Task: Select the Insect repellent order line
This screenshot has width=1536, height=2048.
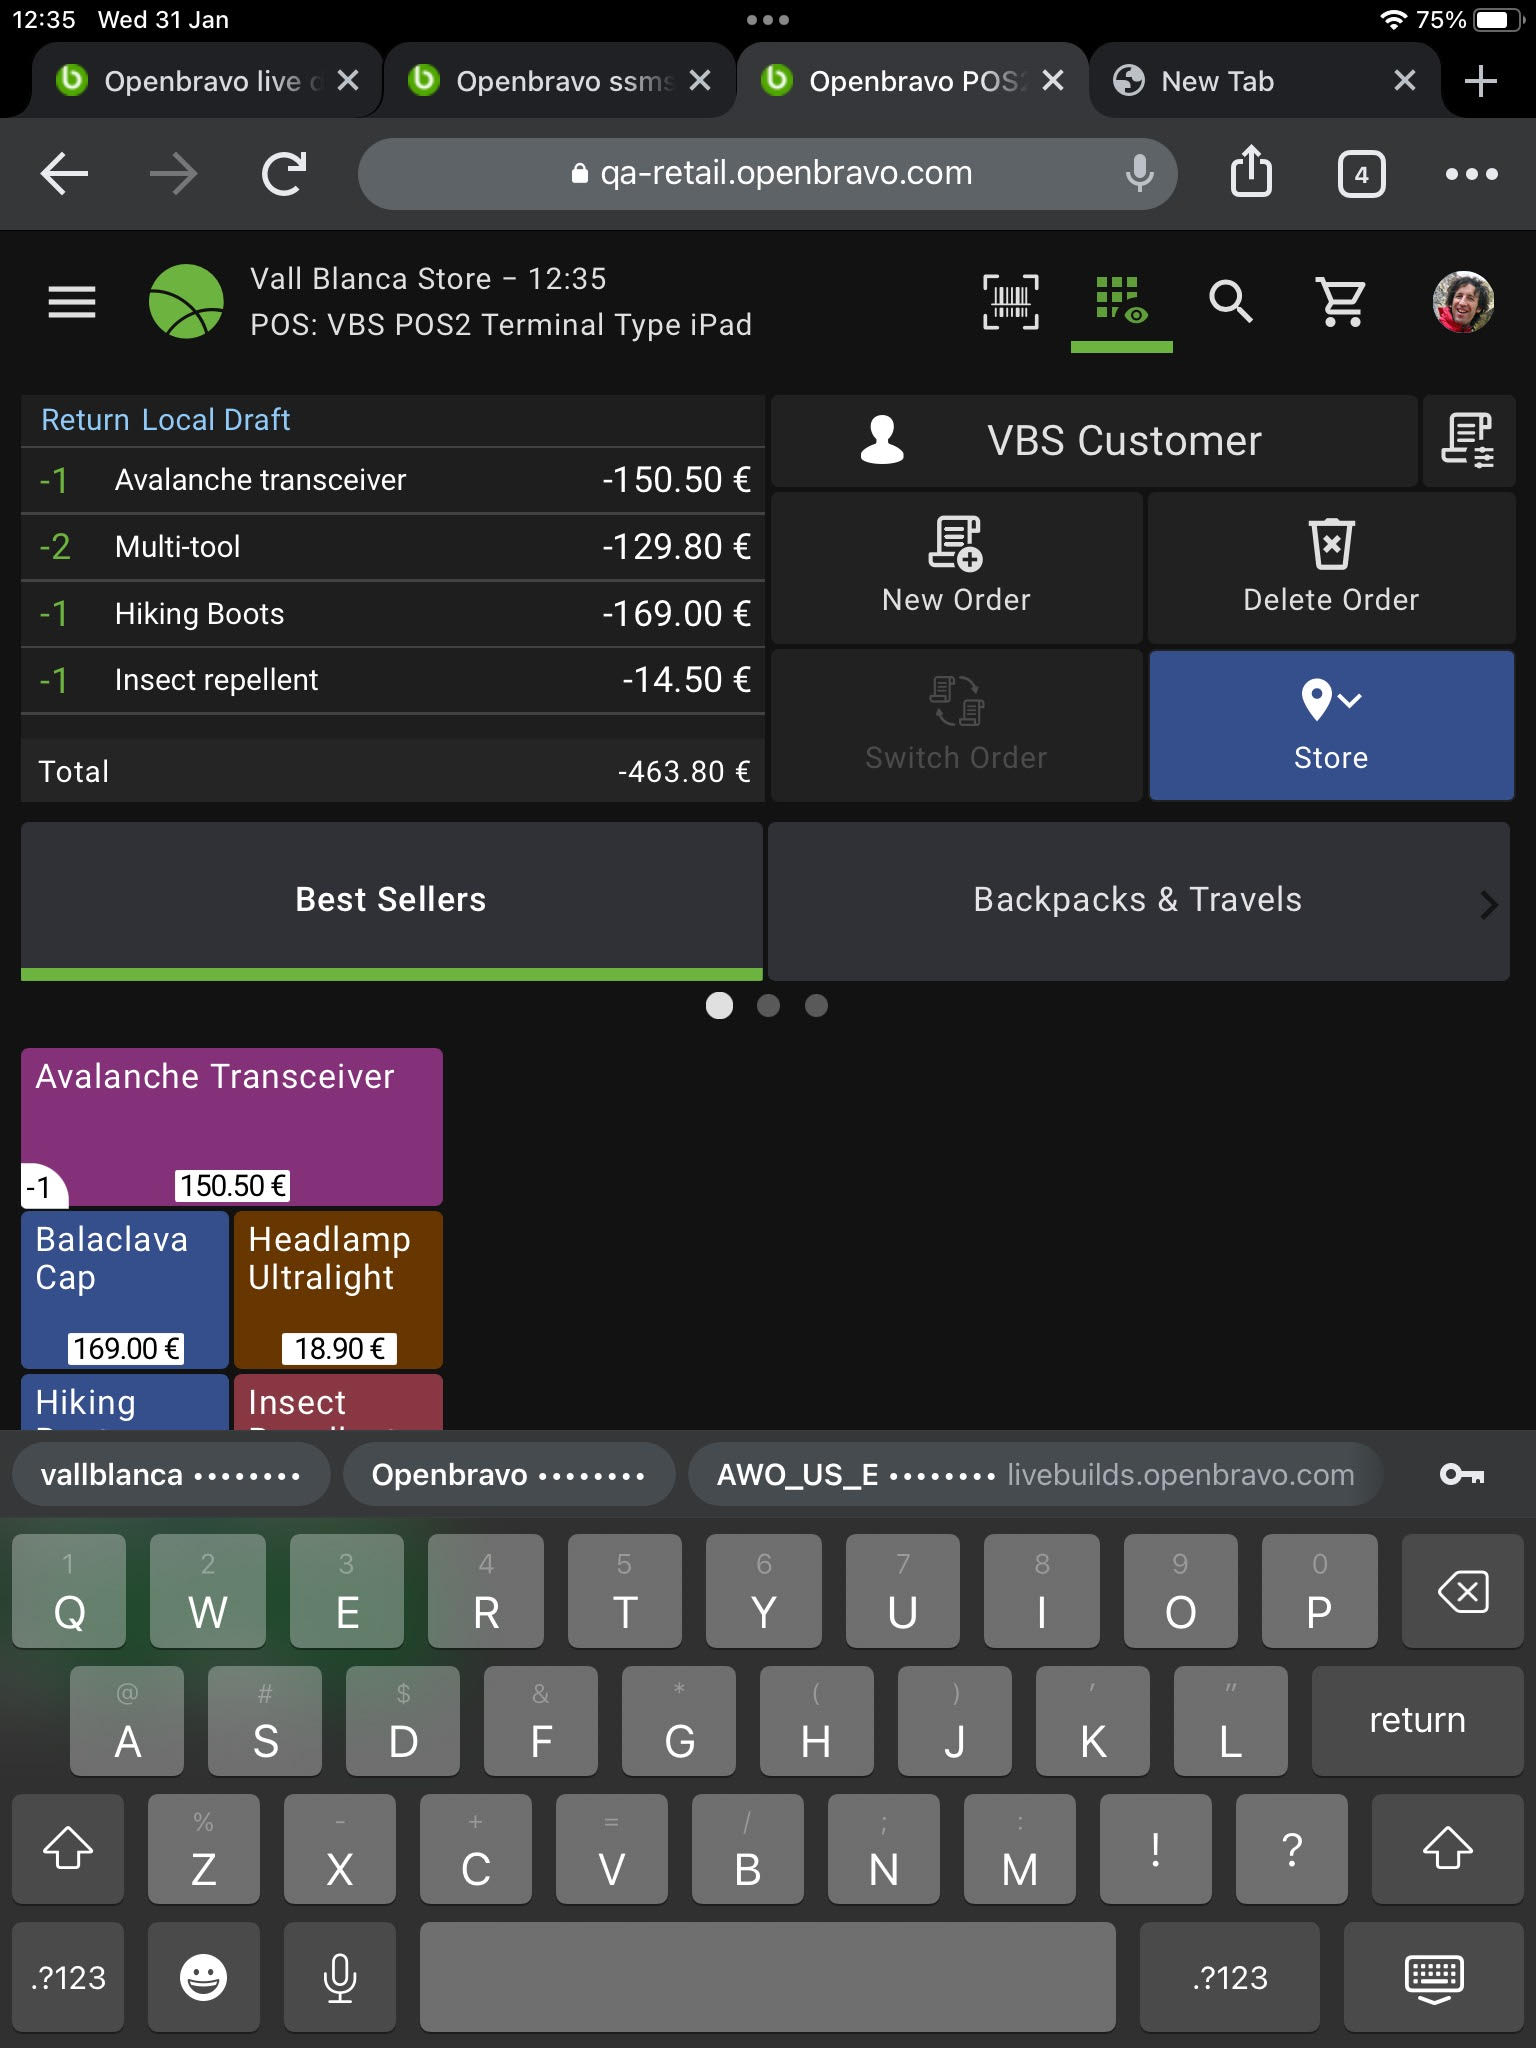Action: pyautogui.click(x=393, y=680)
